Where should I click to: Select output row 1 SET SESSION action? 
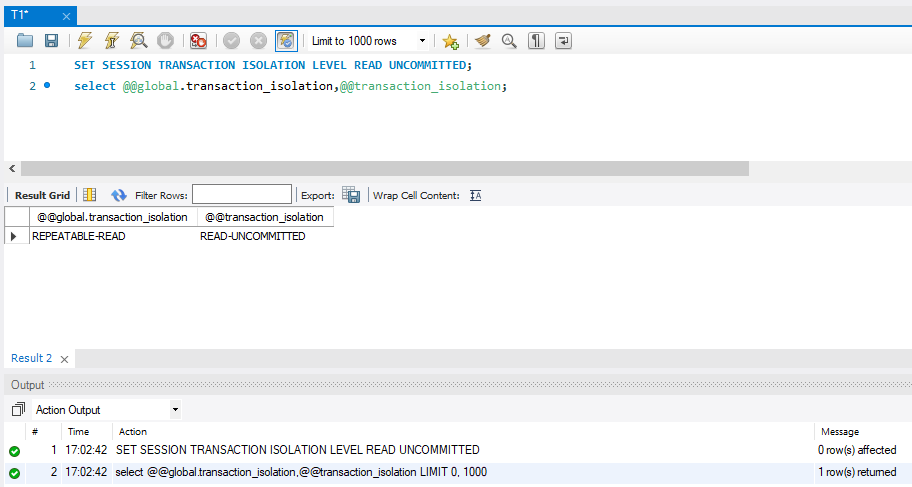298,450
